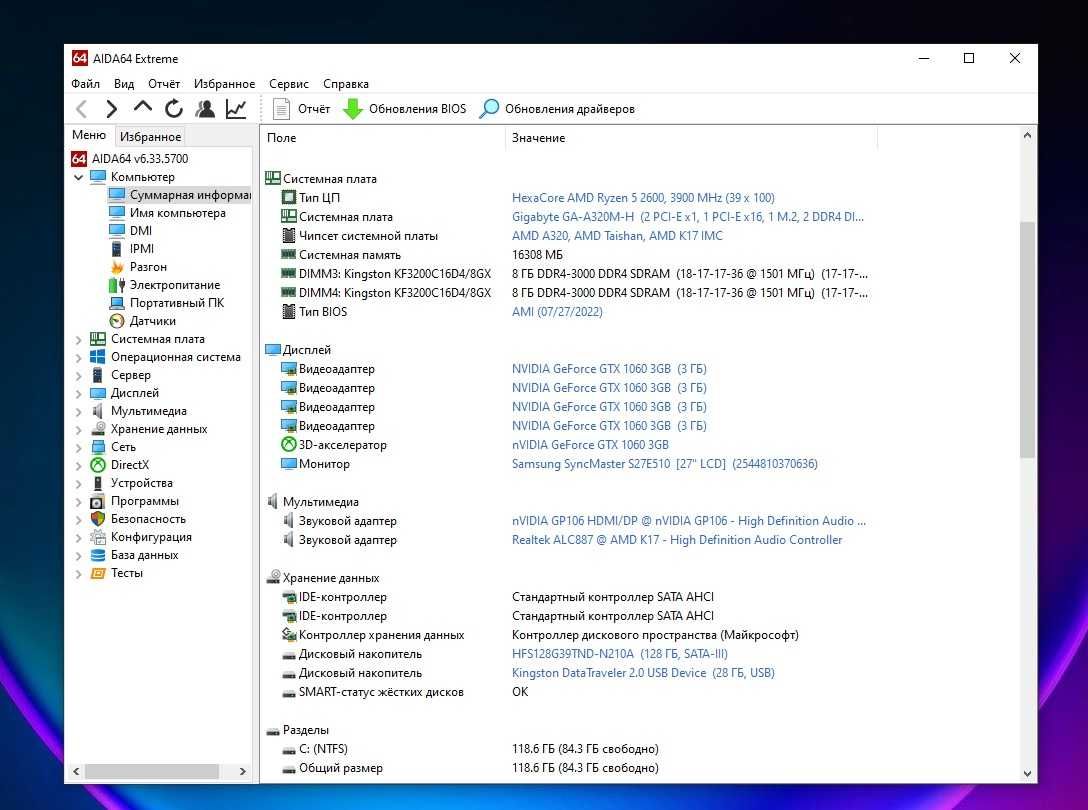Viewport: 1088px width, 810px height.
Task: Click the vertical scrollbar thumb in details pane
Action: click(1027, 340)
